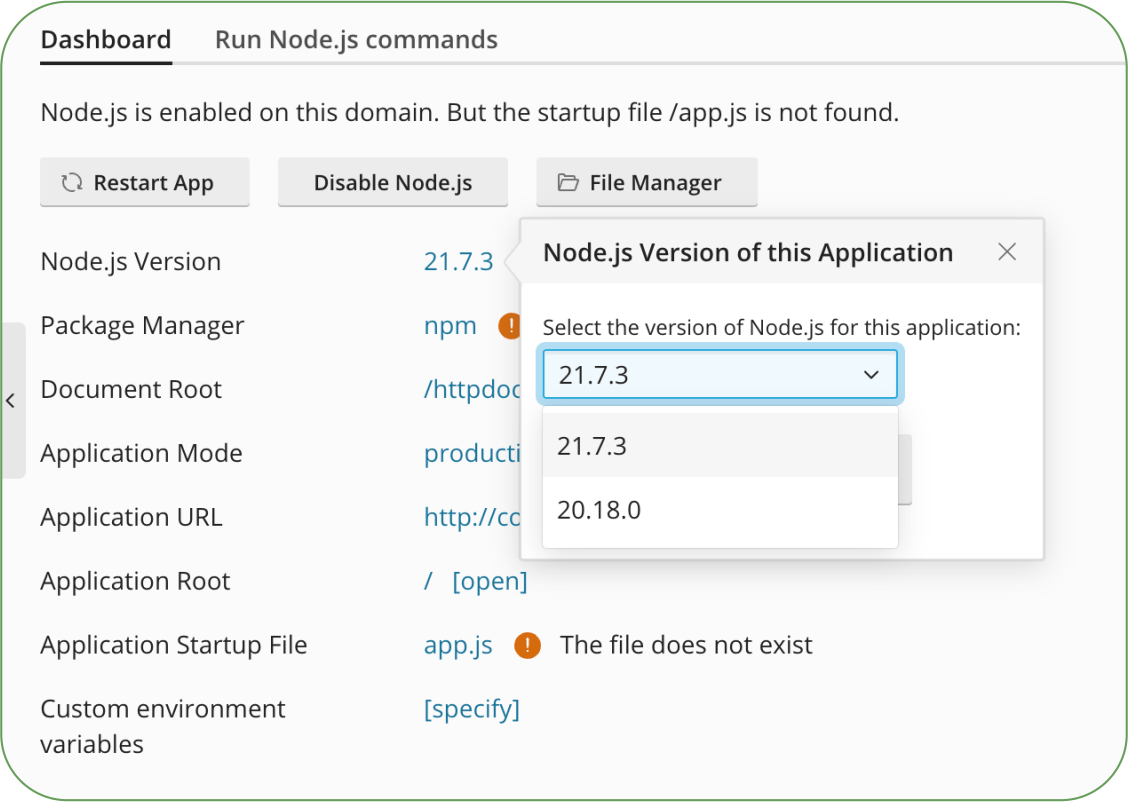Click the popup title 'Node.js Version of this Application'

[748, 252]
